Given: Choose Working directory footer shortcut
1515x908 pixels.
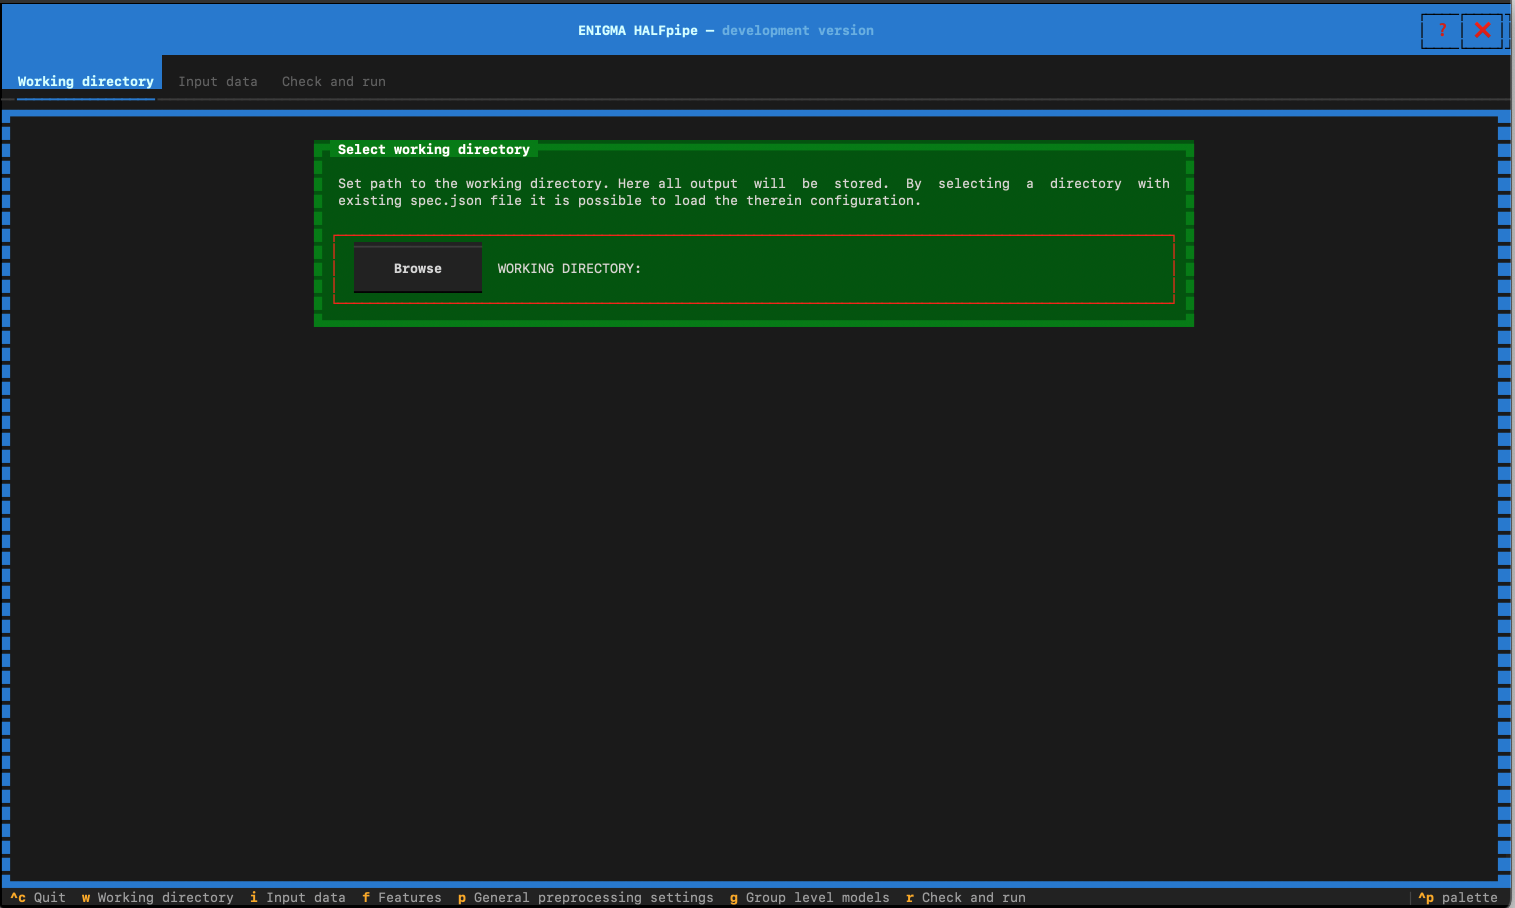Looking at the screenshot, I should click(158, 897).
